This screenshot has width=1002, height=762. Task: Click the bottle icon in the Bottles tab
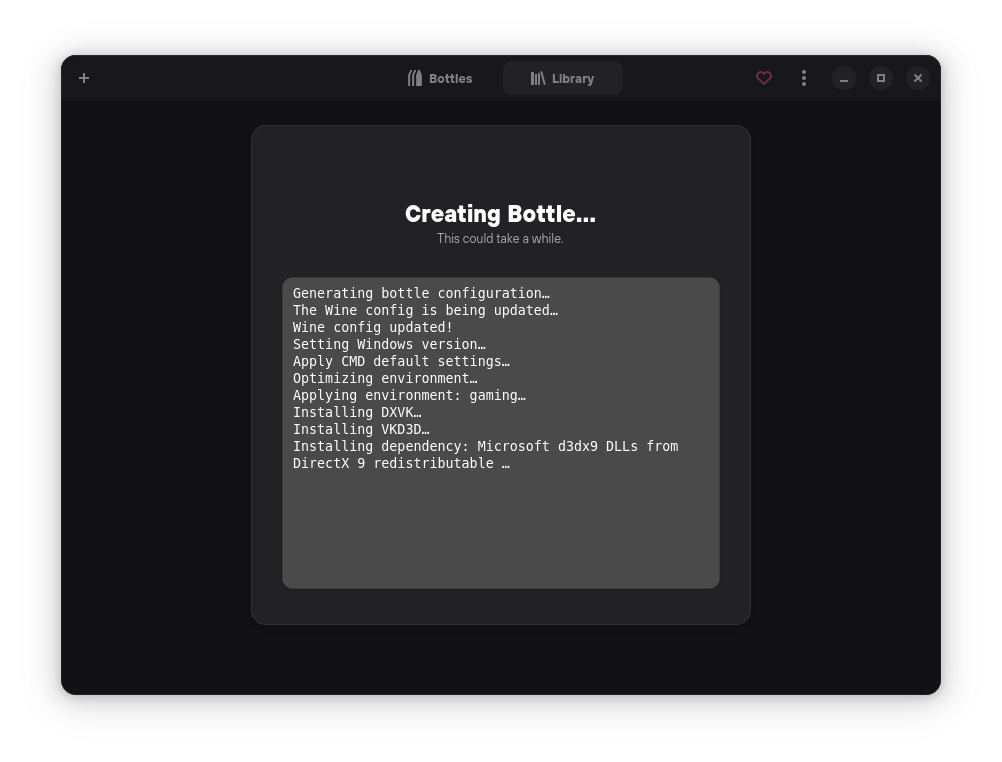[415, 78]
